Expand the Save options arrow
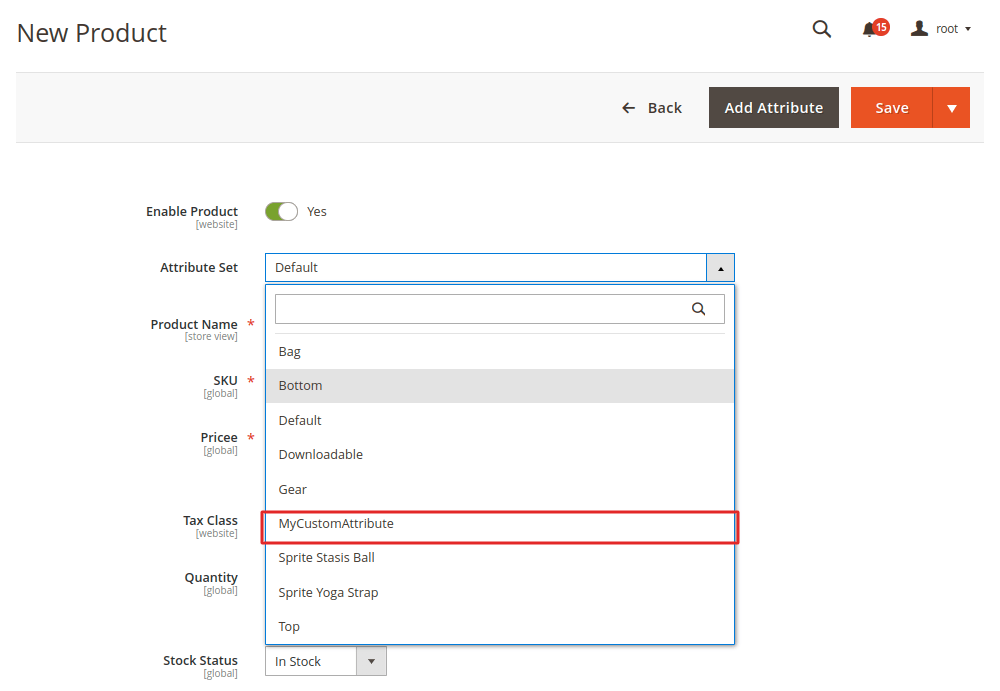 click(x=952, y=108)
